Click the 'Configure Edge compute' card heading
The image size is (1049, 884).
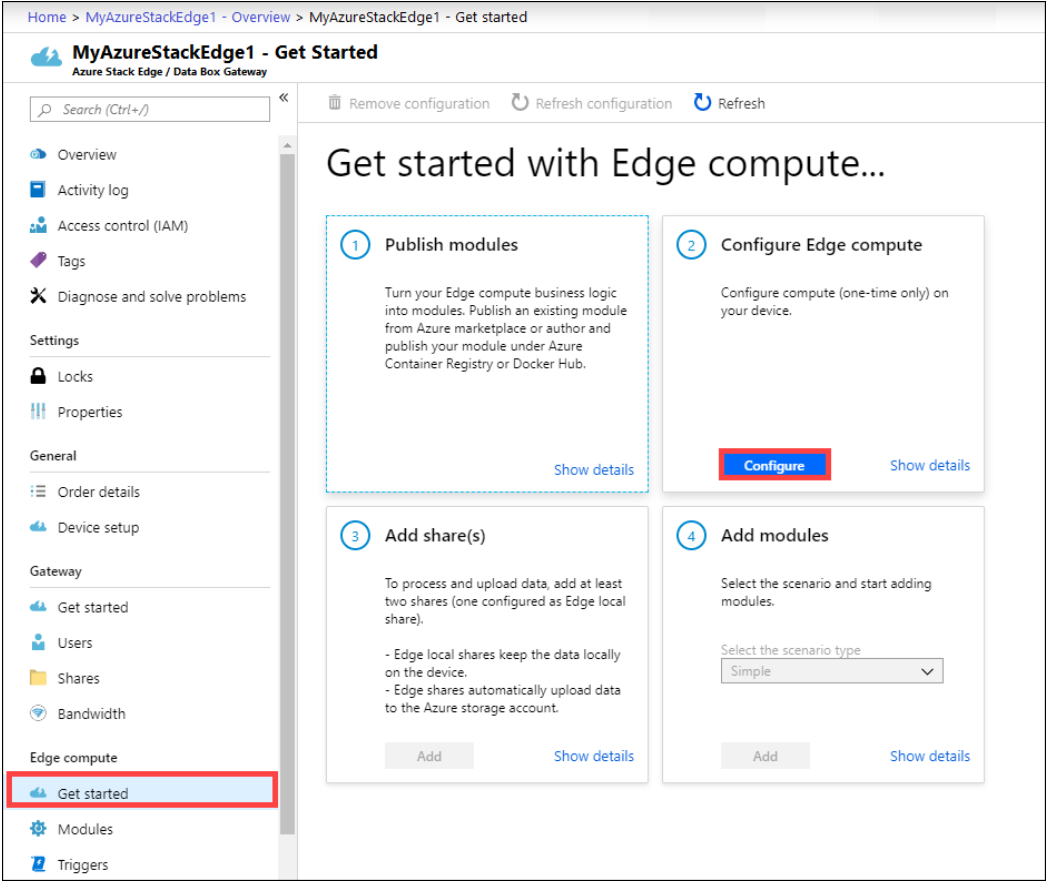pyautogui.click(x=821, y=245)
